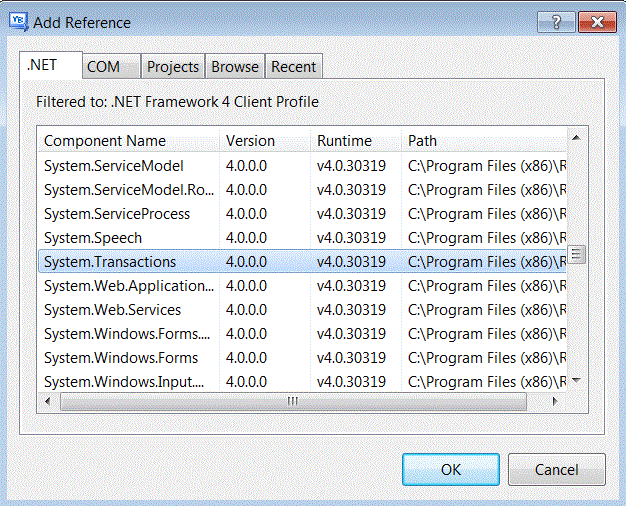The width and height of the screenshot is (626, 510).
Task: Select System.ServiceModel component
Action: [x=302, y=166]
